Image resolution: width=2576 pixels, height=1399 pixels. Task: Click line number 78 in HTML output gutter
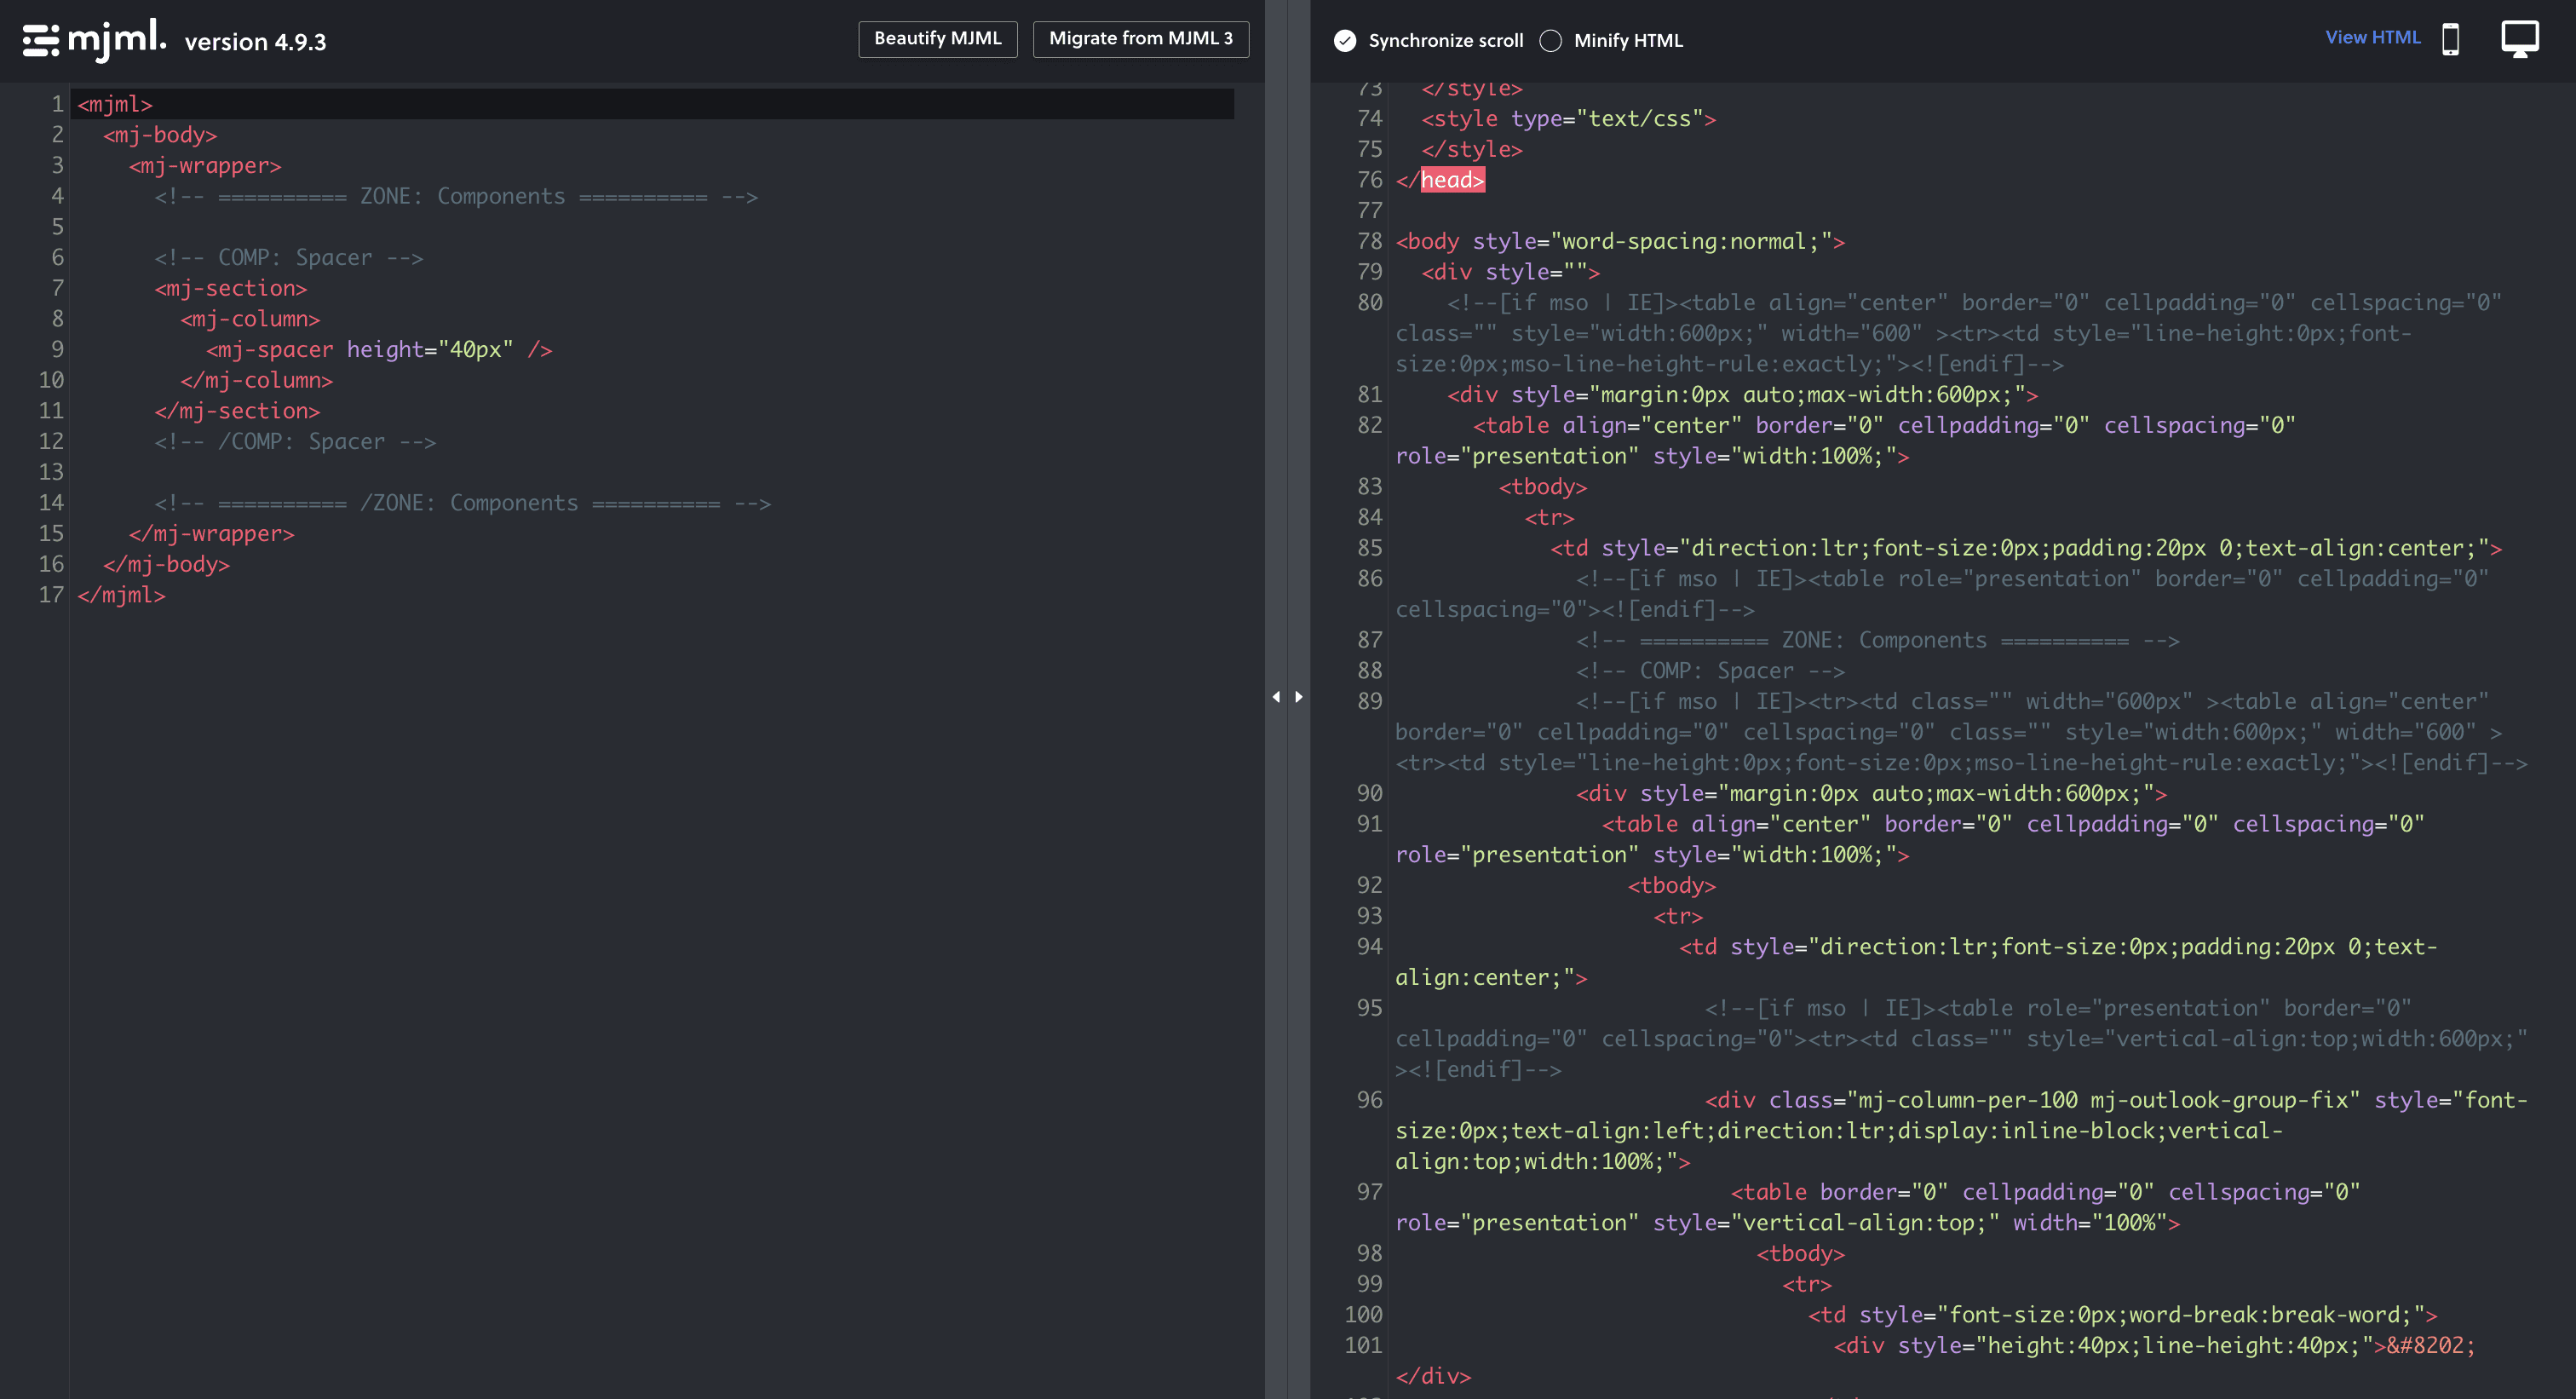[1368, 241]
